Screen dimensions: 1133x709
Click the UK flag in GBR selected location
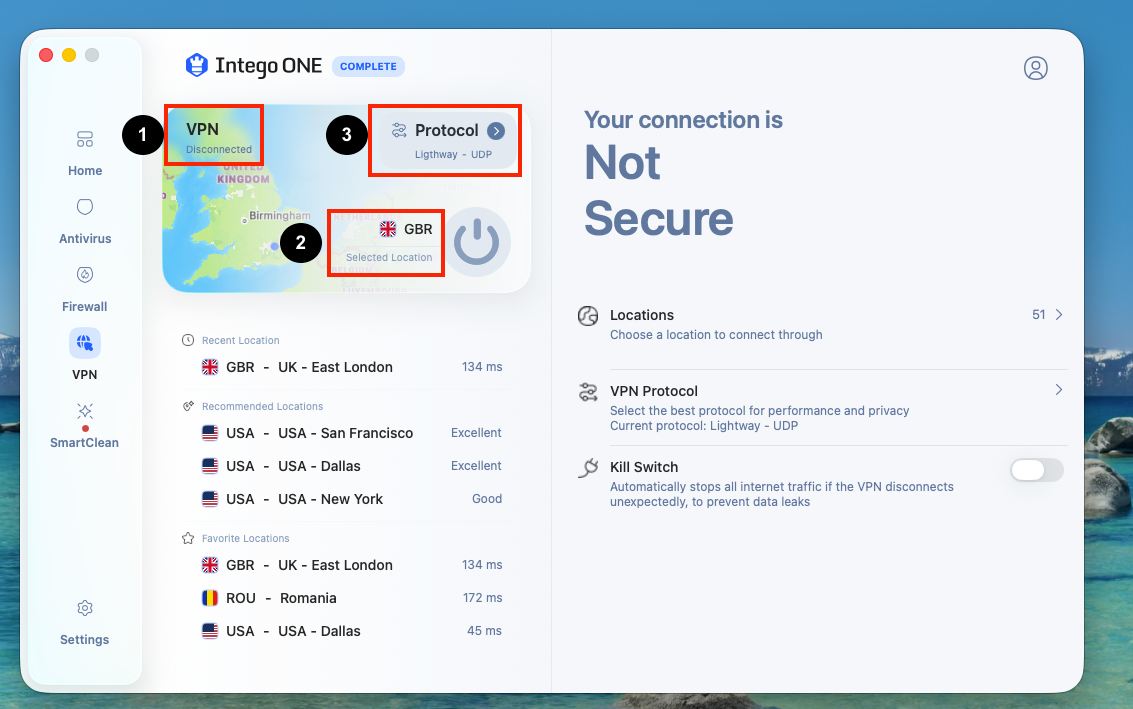pyautogui.click(x=388, y=229)
